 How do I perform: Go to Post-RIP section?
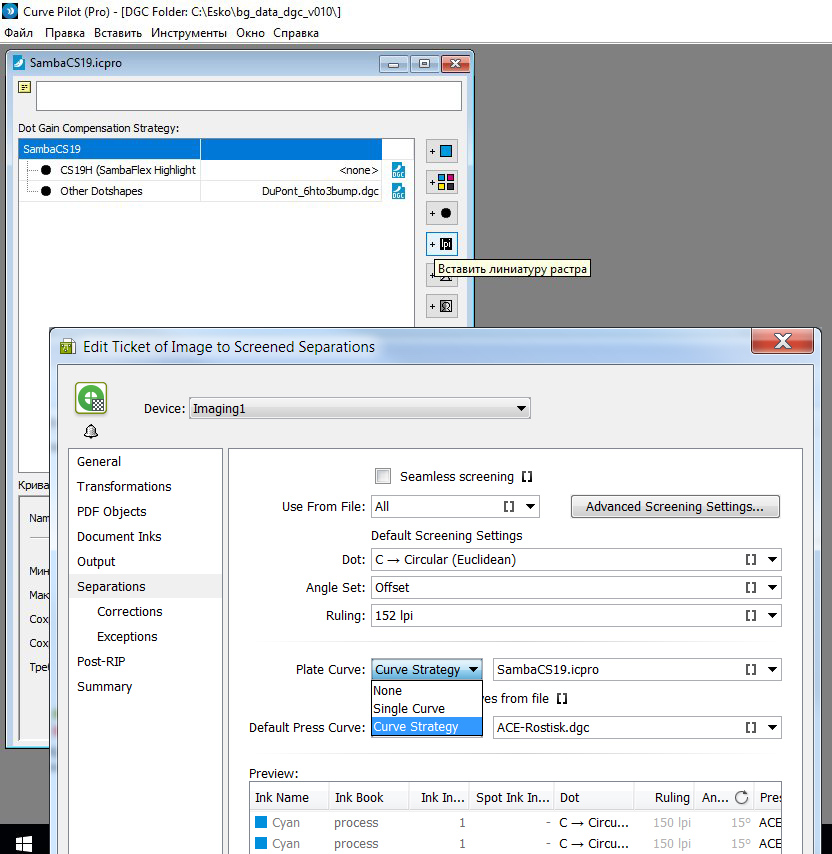pos(145,662)
